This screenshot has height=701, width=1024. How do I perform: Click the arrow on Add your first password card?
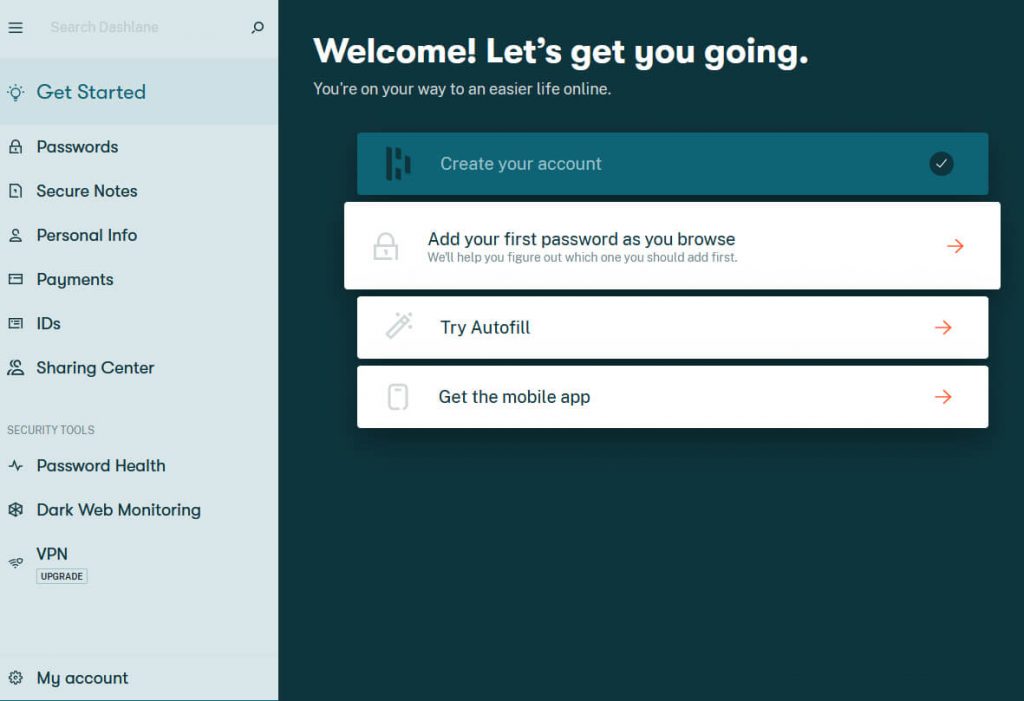[955, 246]
